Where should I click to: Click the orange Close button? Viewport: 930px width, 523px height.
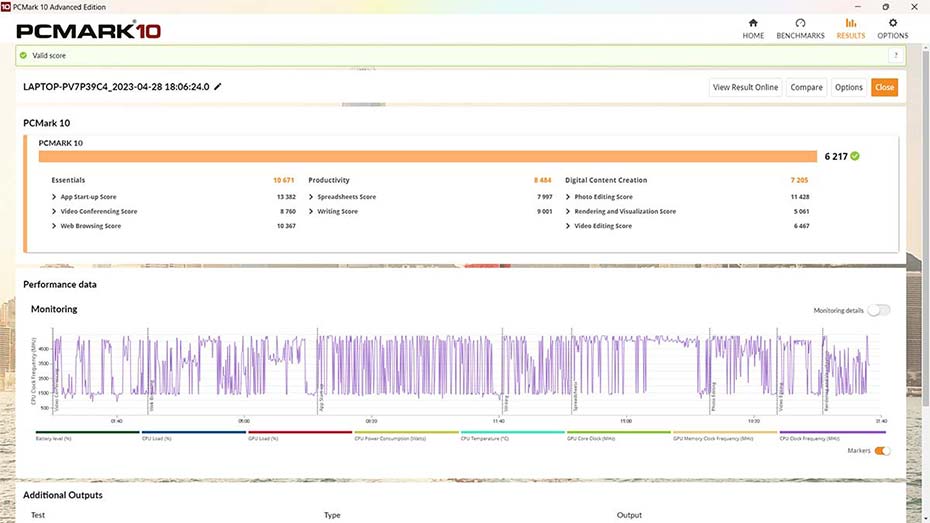(x=884, y=87)
